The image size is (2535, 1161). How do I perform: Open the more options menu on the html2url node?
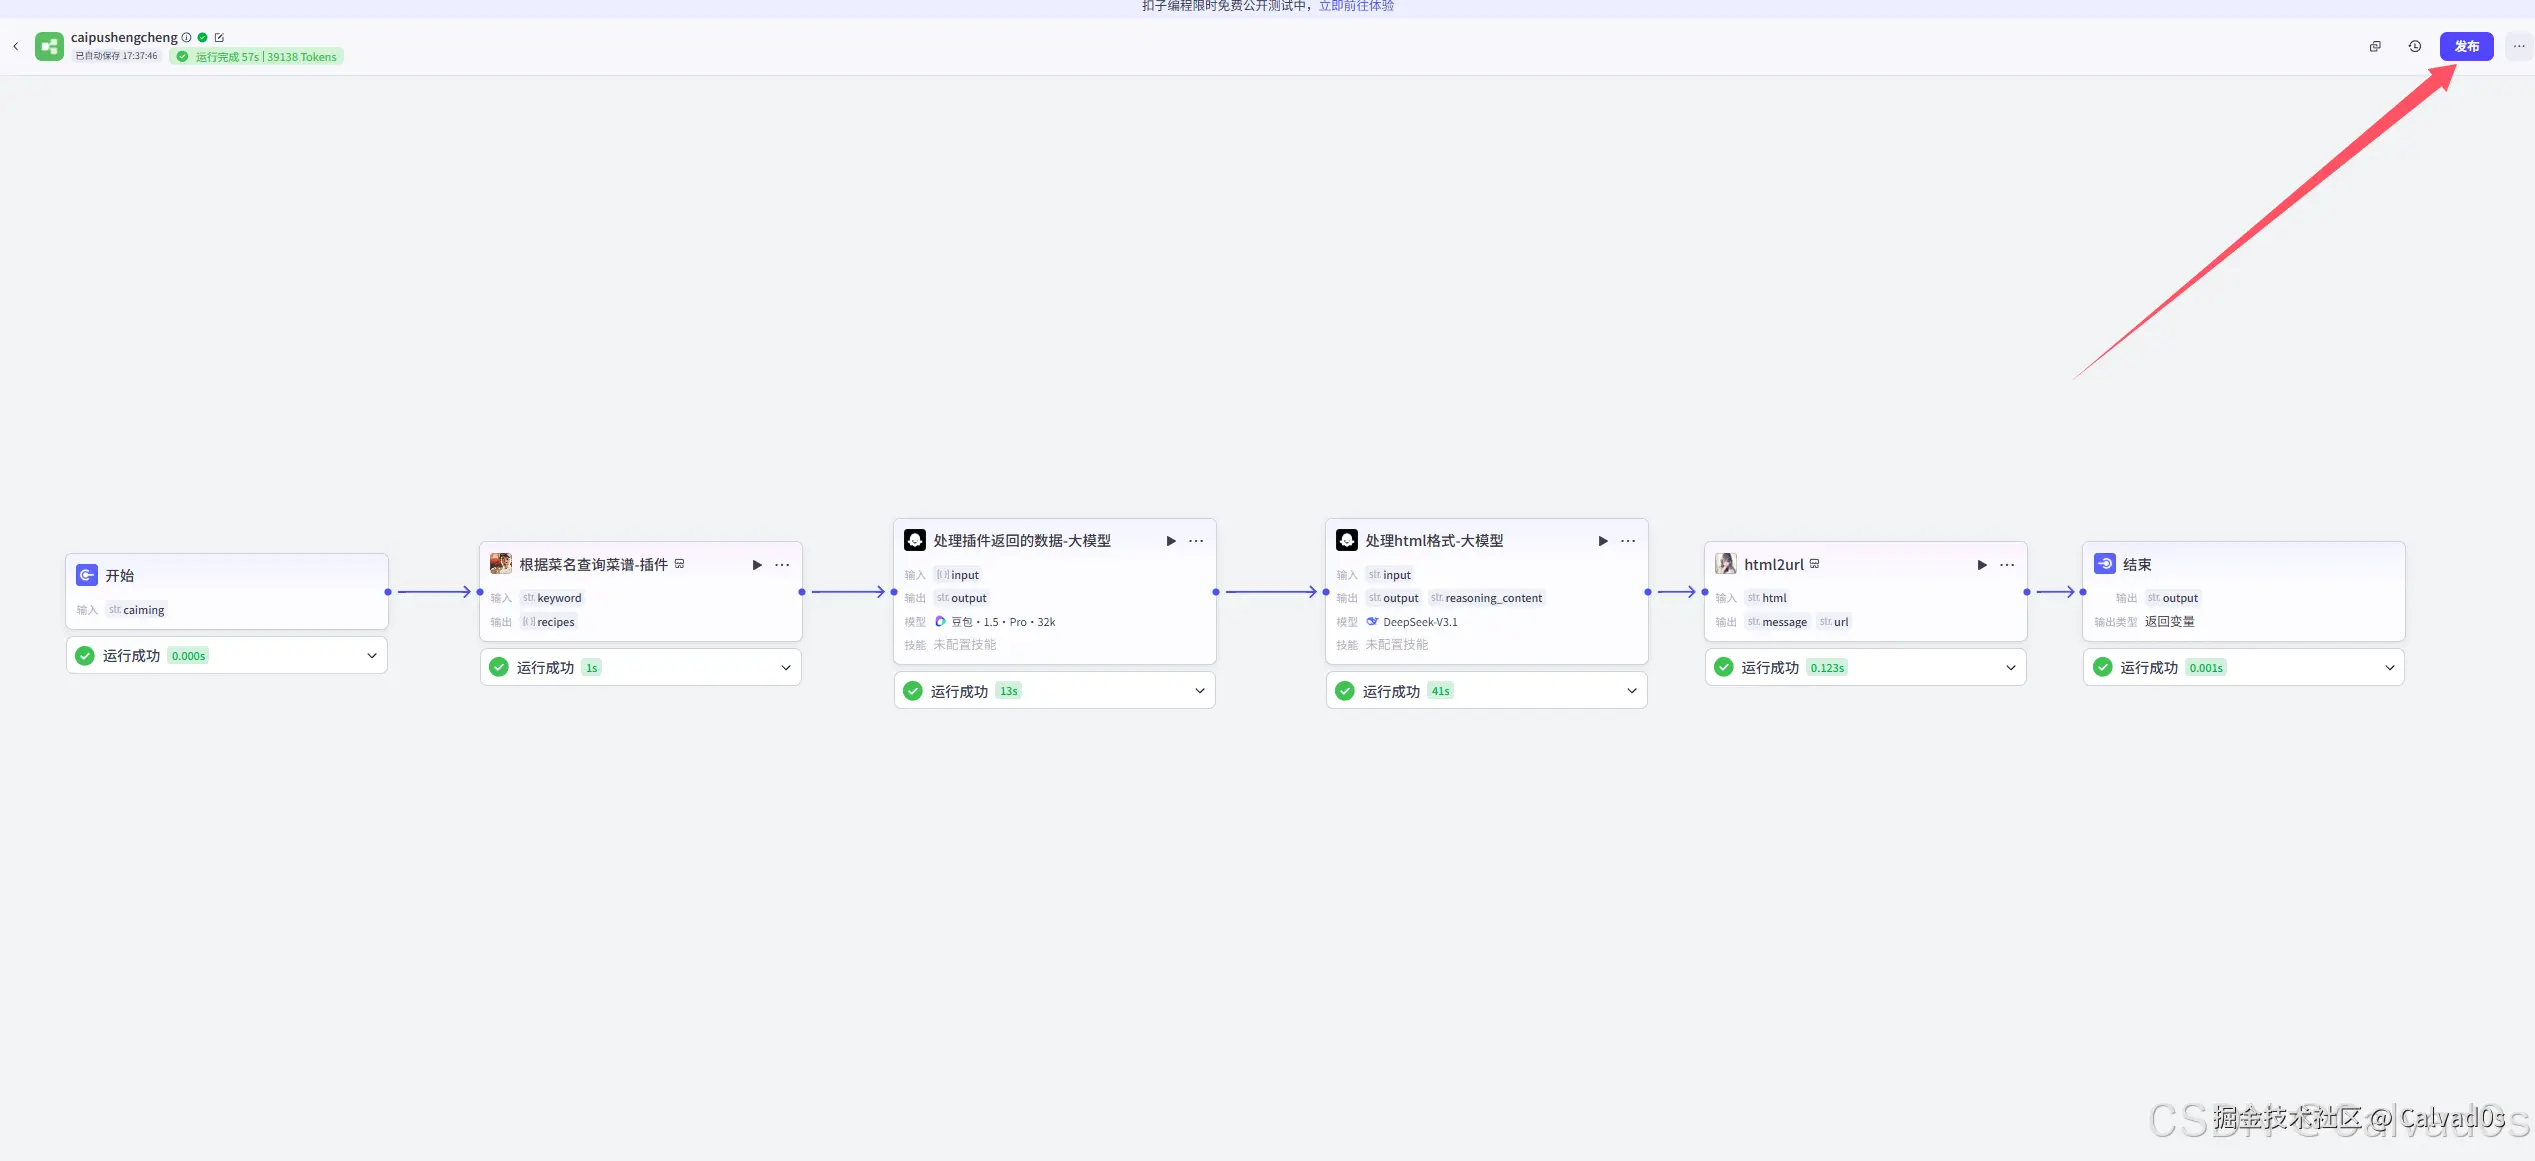pos(2007,565)
